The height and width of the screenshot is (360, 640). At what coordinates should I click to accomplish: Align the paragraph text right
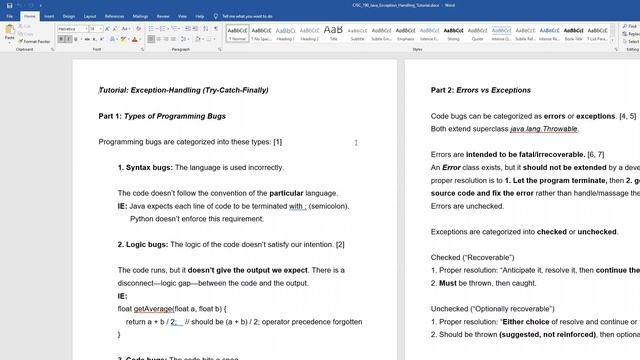click(166, 39)
